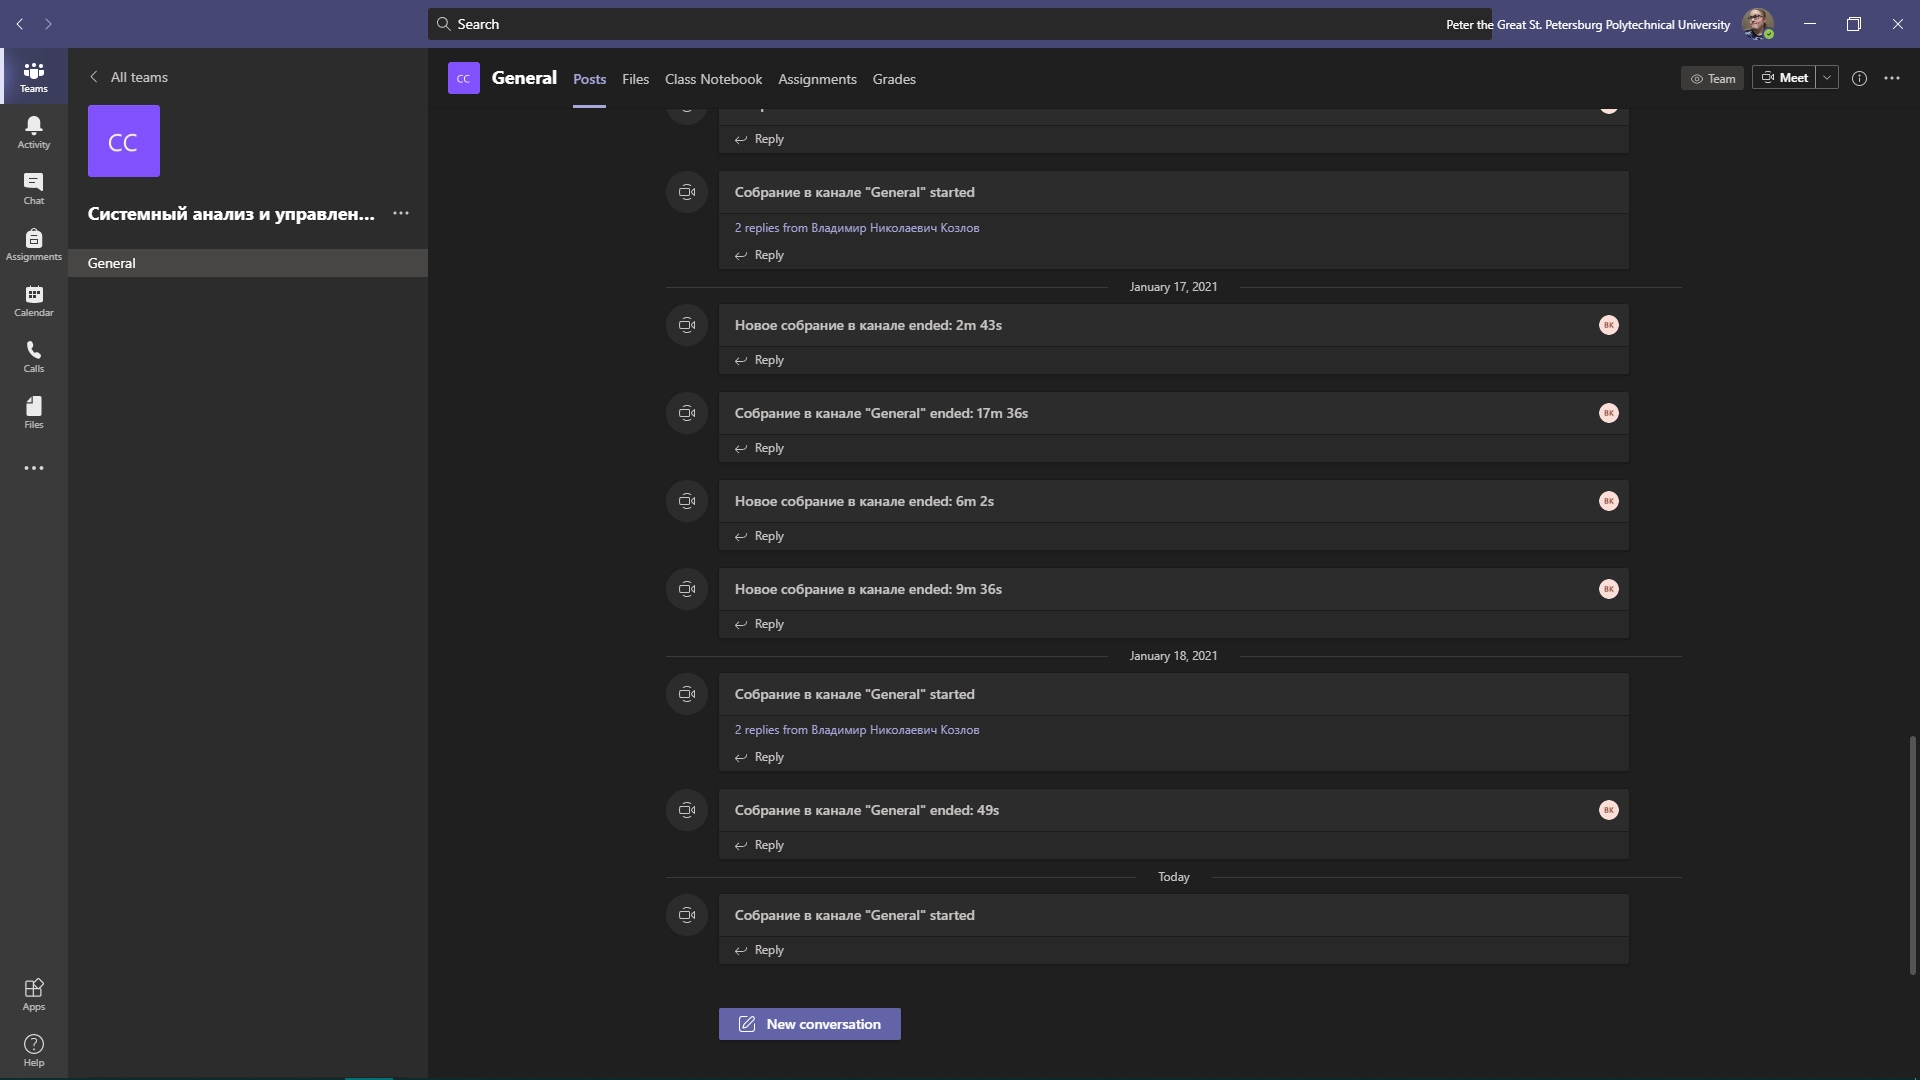The height and width of the screenshot is (1080, 1920).
Task: Click the forward navigation arrow in title bar
Action: click(x=48, y=24)
